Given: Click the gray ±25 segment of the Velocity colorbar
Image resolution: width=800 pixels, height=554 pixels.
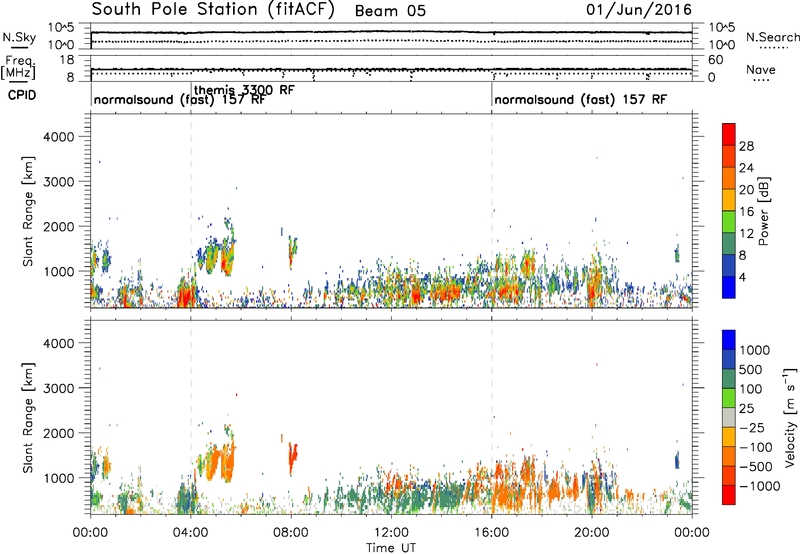Looking at the screenshot, I should 729,417.
